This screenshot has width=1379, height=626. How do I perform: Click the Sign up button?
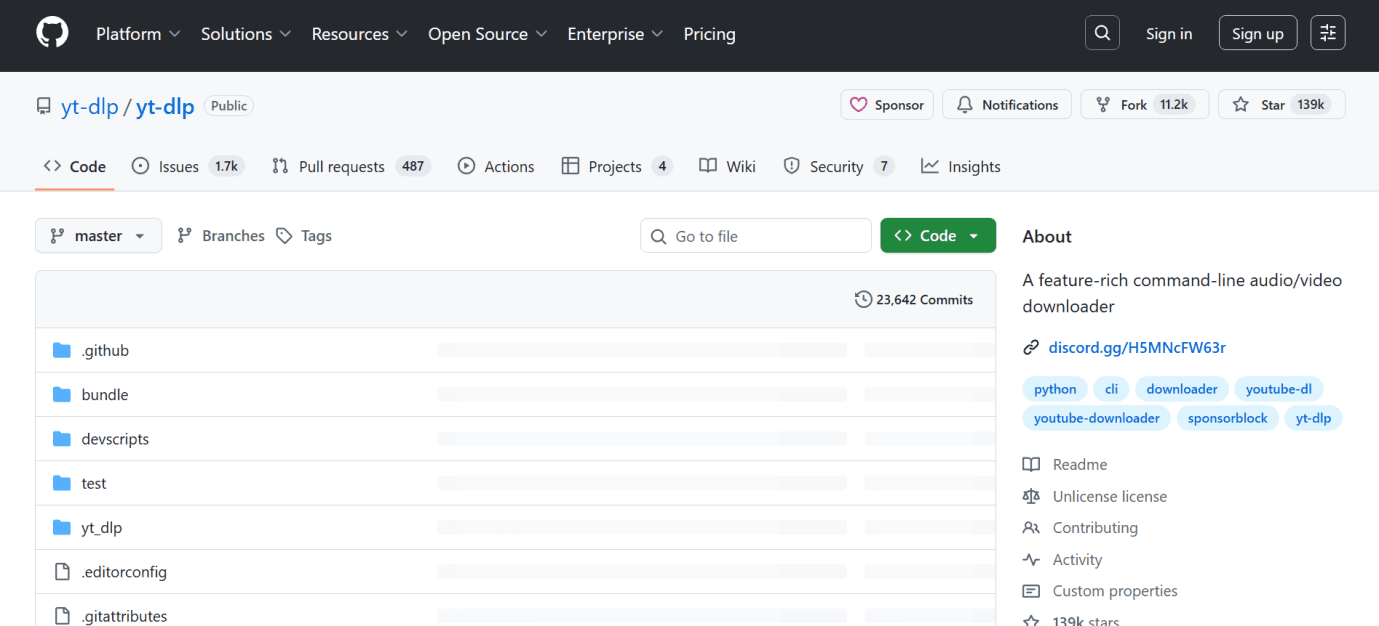[x=1257, y=34]
